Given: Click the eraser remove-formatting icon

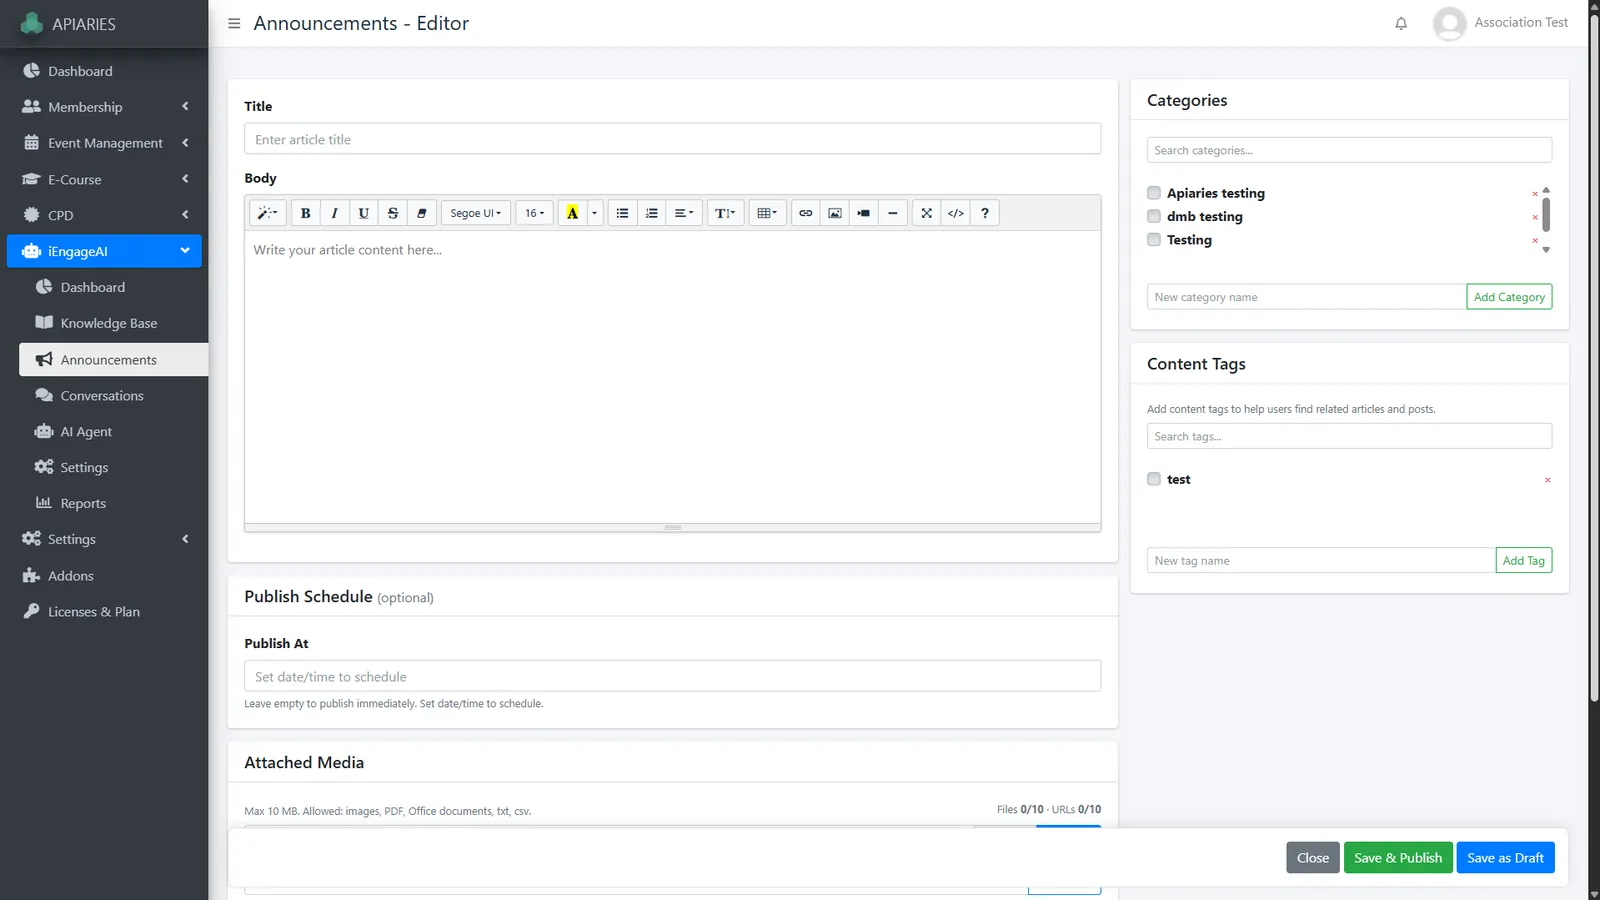Looking at the screenshot, I should pyautogui.click(x=421, y=213).
